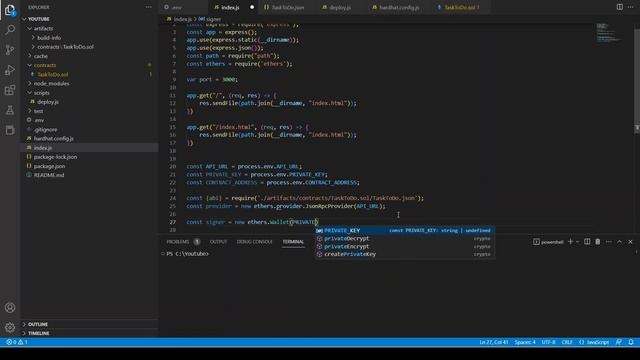
Task: Open the notifications bell in status bar
Action: point(631,342)
